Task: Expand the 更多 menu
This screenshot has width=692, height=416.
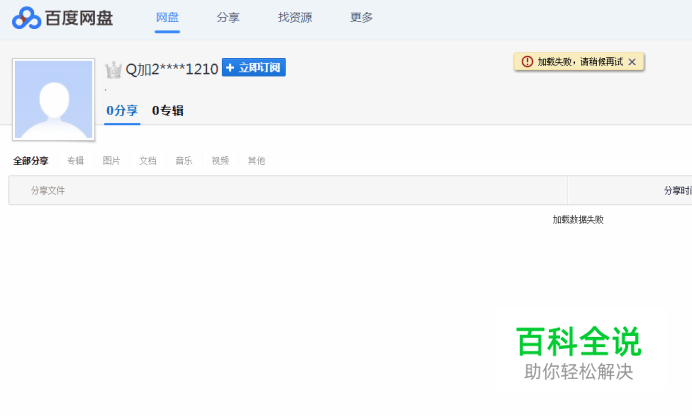Action: (x=361, y=18)
